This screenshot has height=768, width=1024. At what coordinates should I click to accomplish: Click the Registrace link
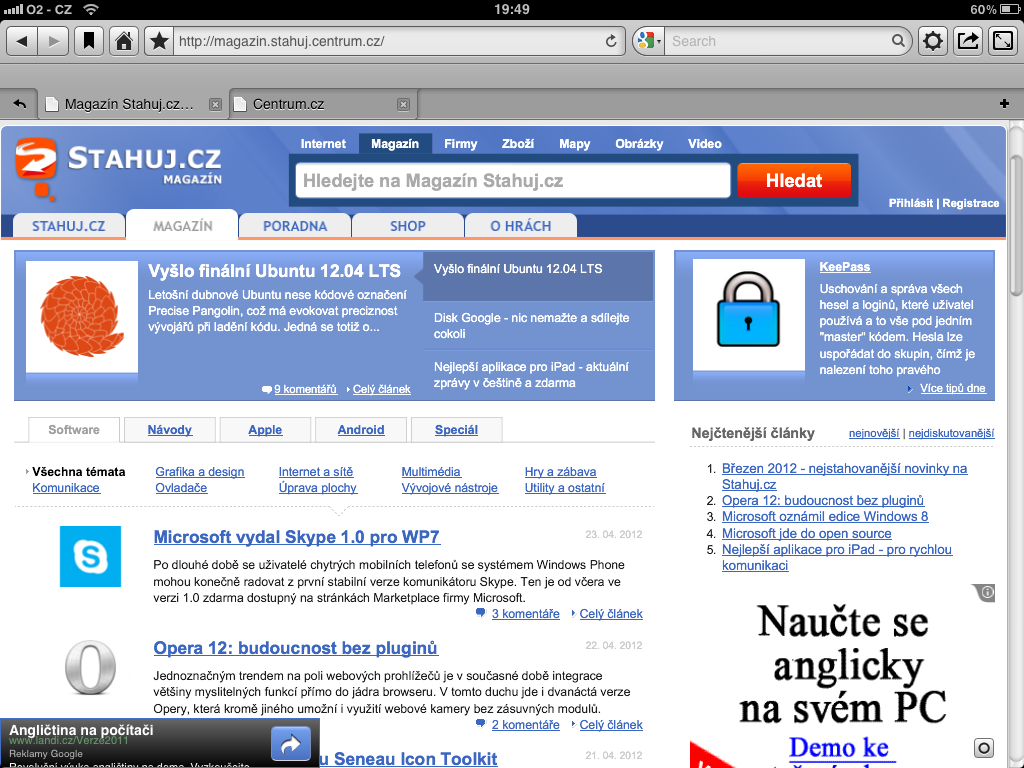tap(970, 203)
